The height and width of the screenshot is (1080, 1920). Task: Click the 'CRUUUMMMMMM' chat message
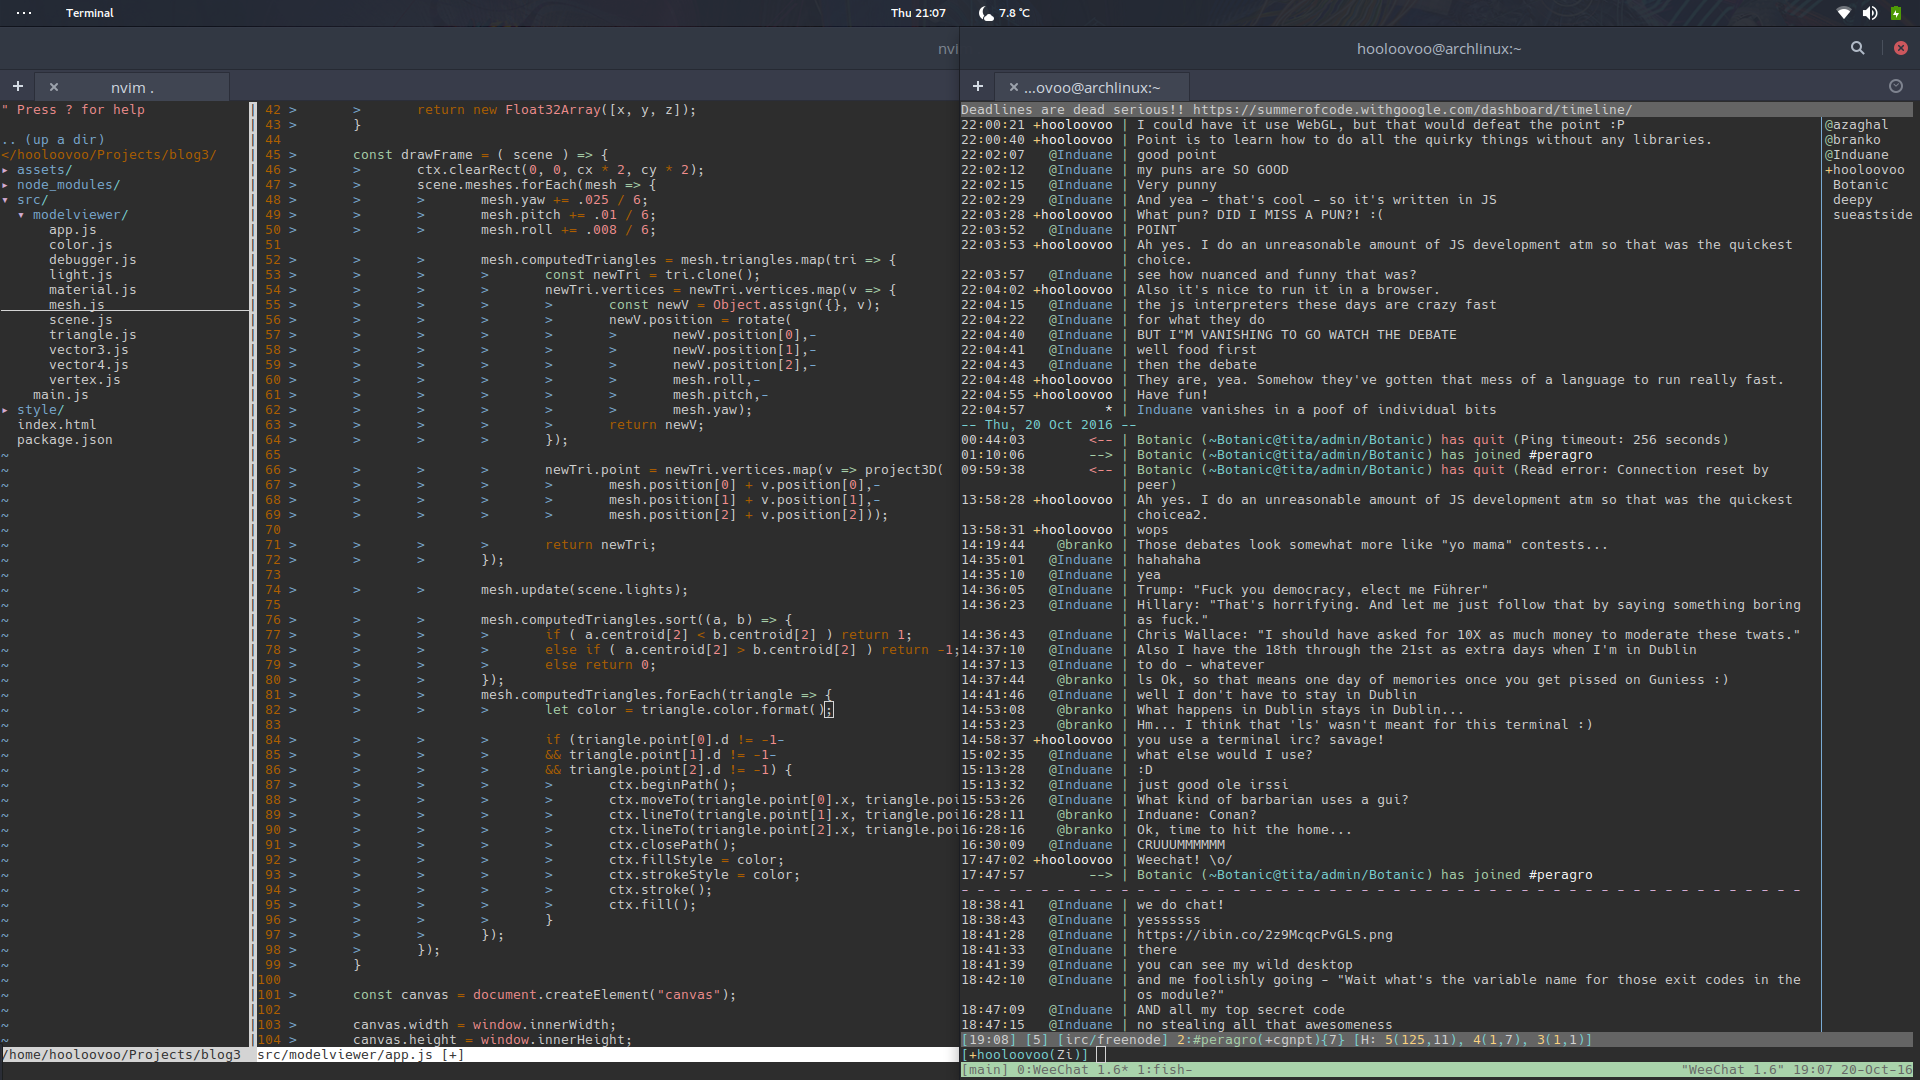tap(1180, 845)
